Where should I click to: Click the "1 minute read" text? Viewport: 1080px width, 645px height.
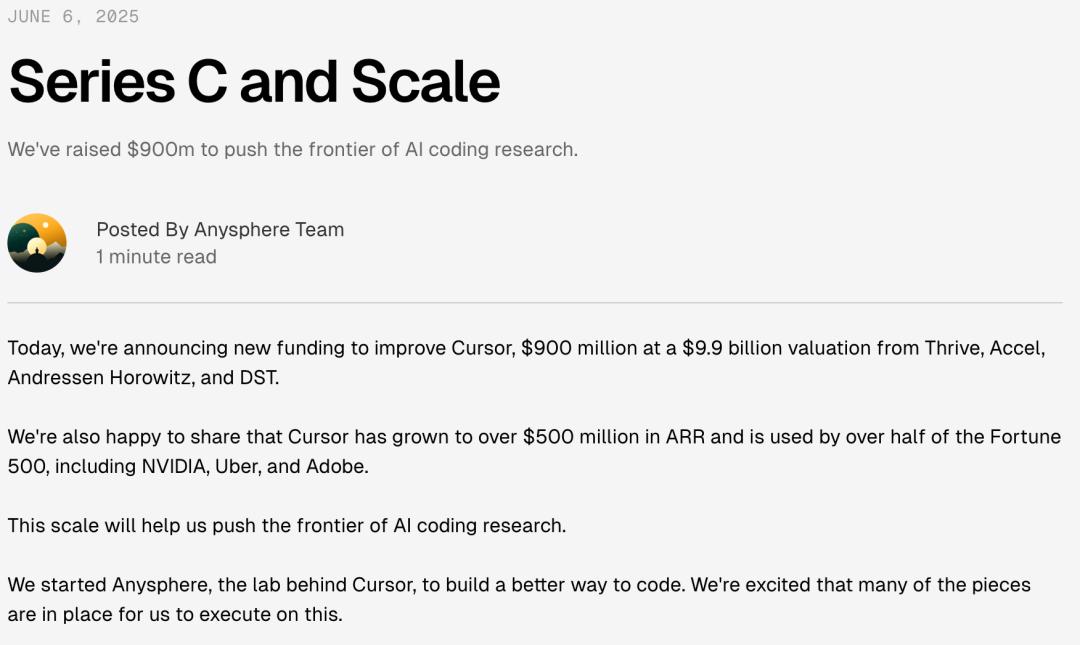[156, 256]
